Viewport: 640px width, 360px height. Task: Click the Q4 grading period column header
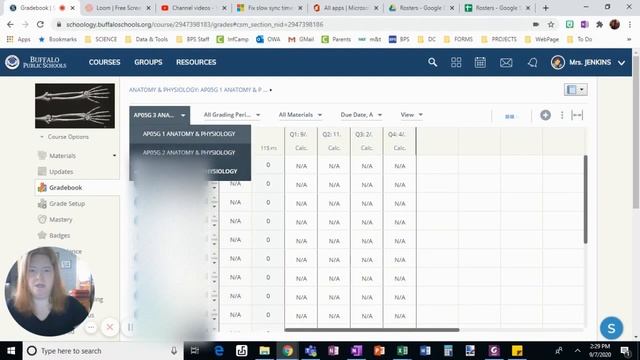tap(400, 141)
